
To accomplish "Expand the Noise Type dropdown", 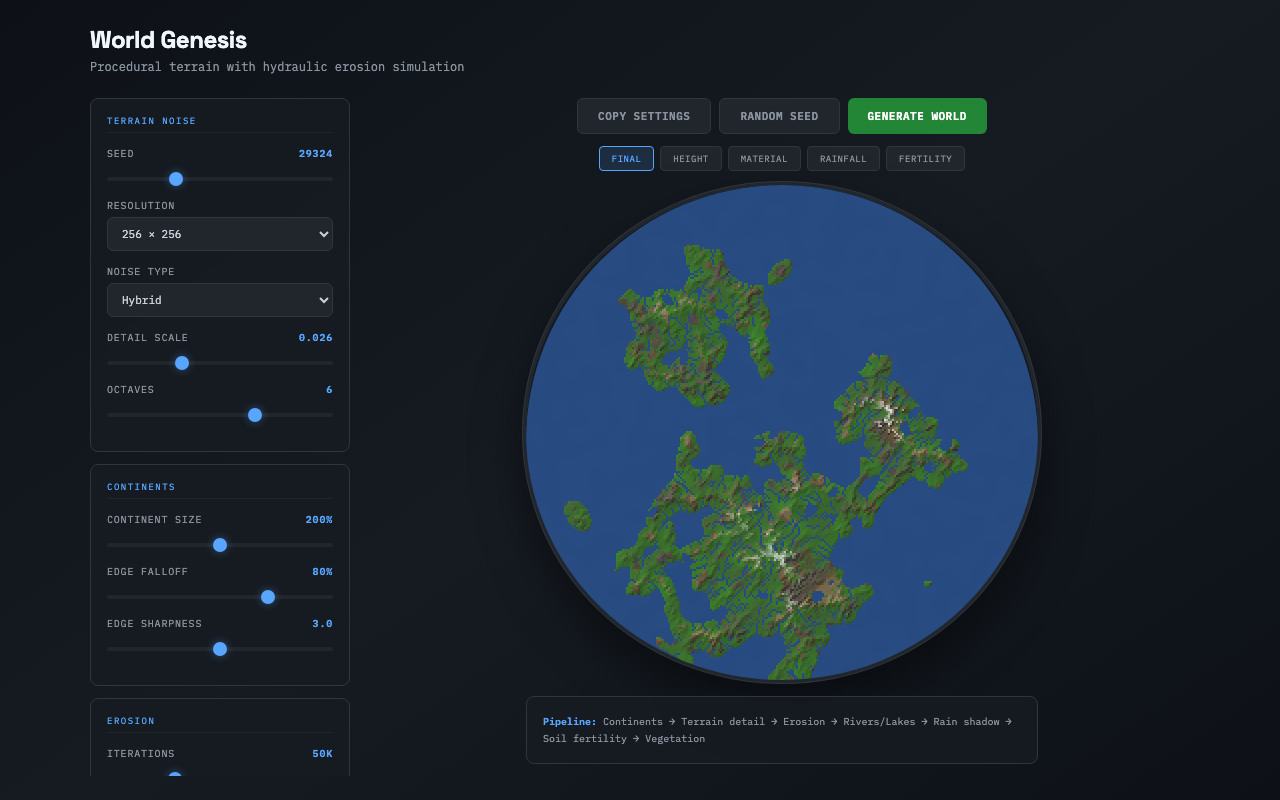I will tap(220, 300).
